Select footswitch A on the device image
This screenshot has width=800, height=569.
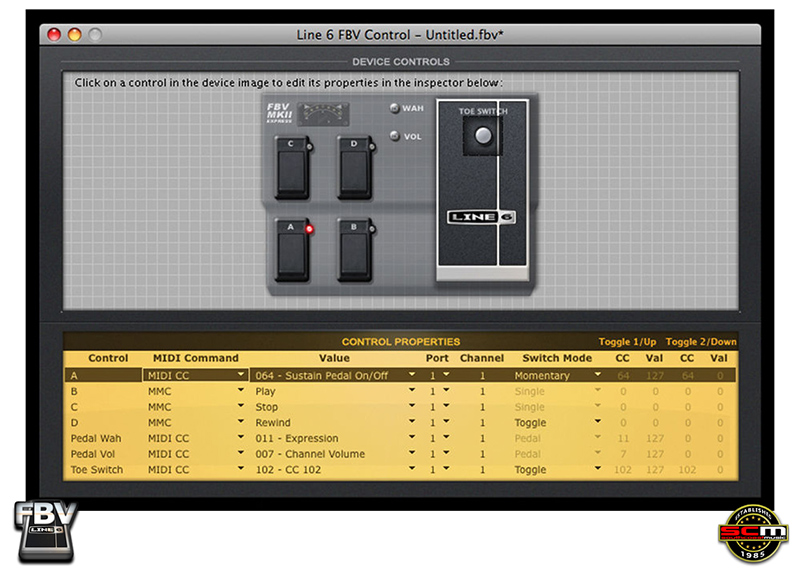pos(292,250)
